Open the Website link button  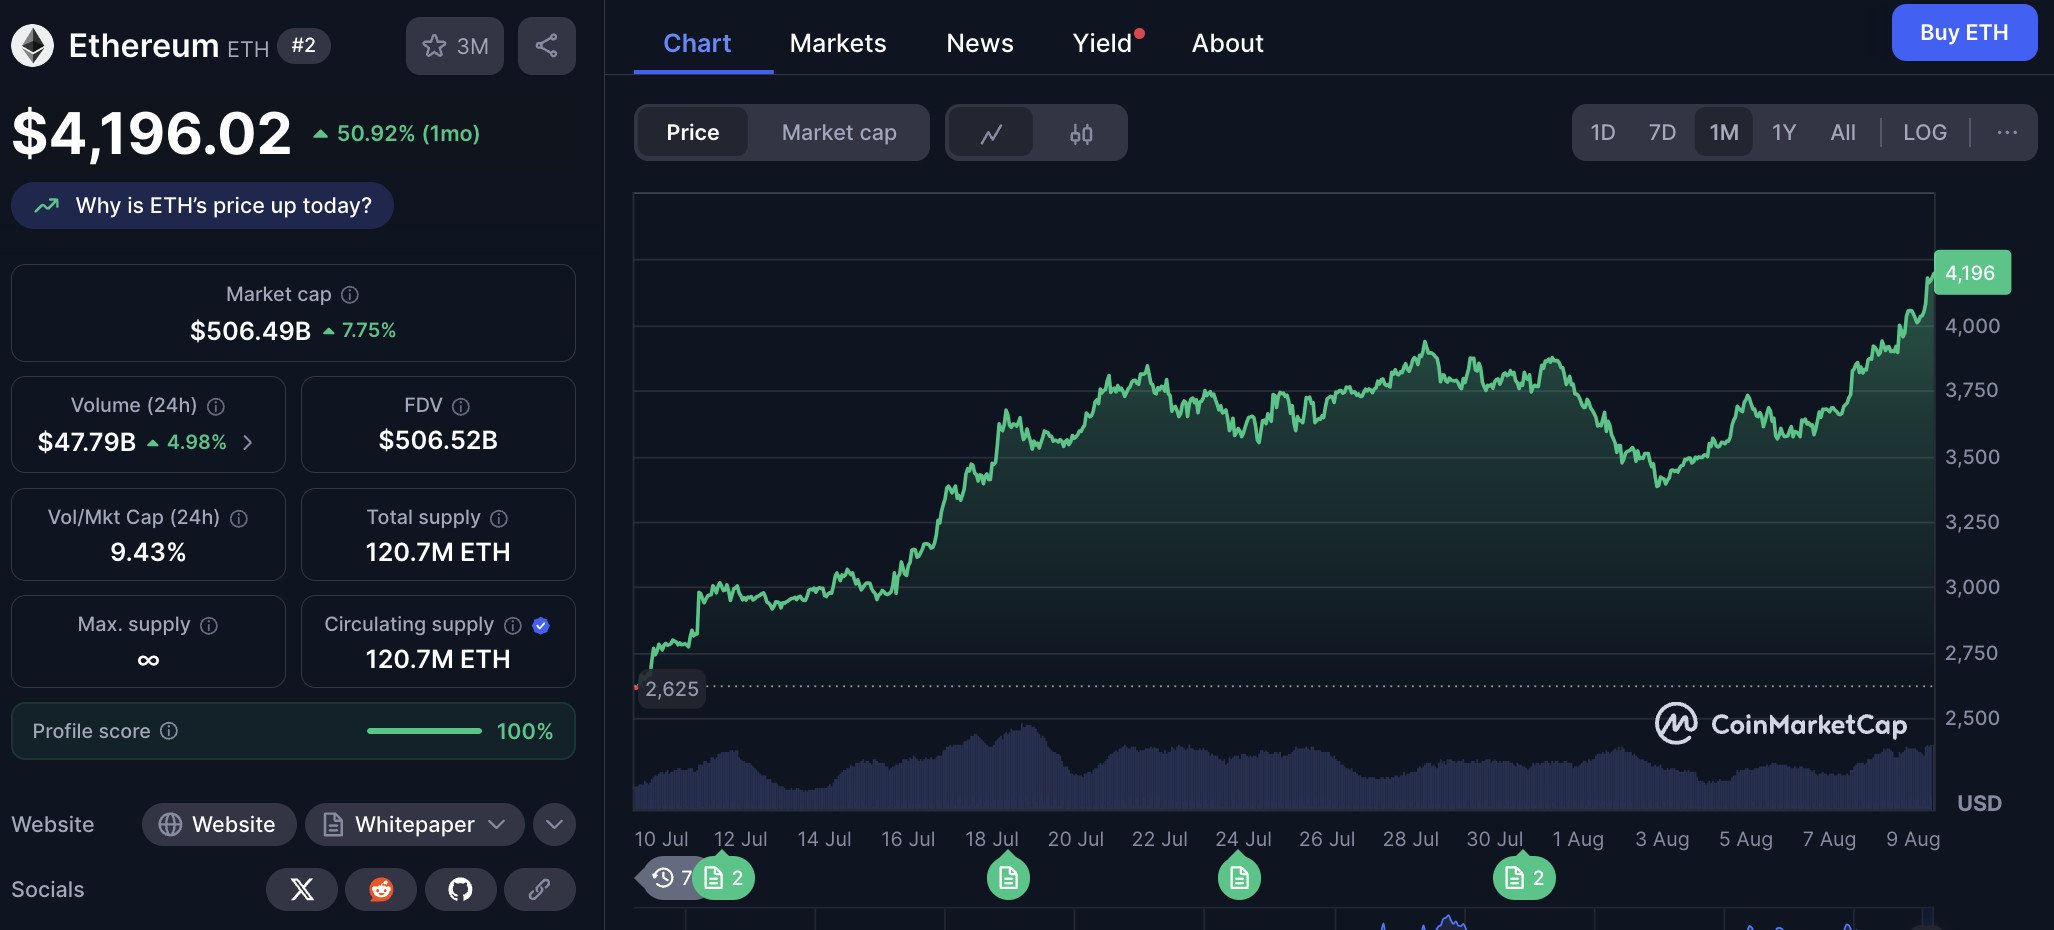[219, 824]
